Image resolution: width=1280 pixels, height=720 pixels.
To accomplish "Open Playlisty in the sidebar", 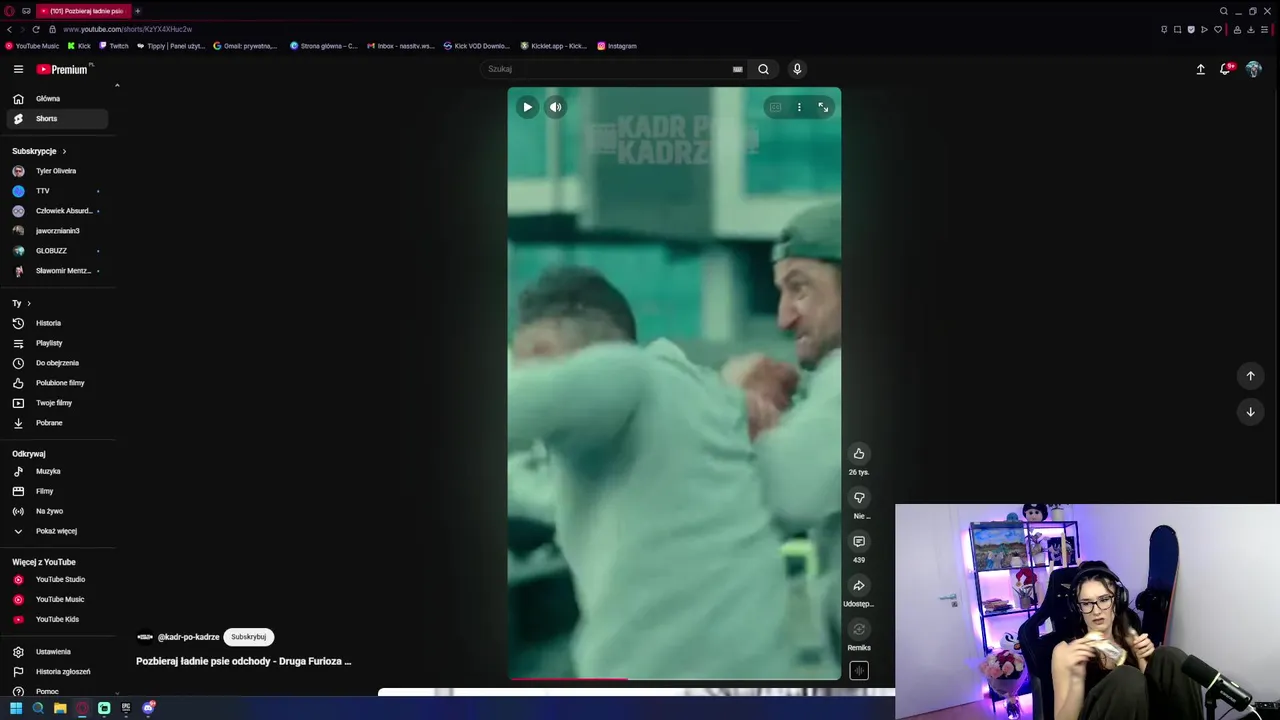I will pos(57,343).
